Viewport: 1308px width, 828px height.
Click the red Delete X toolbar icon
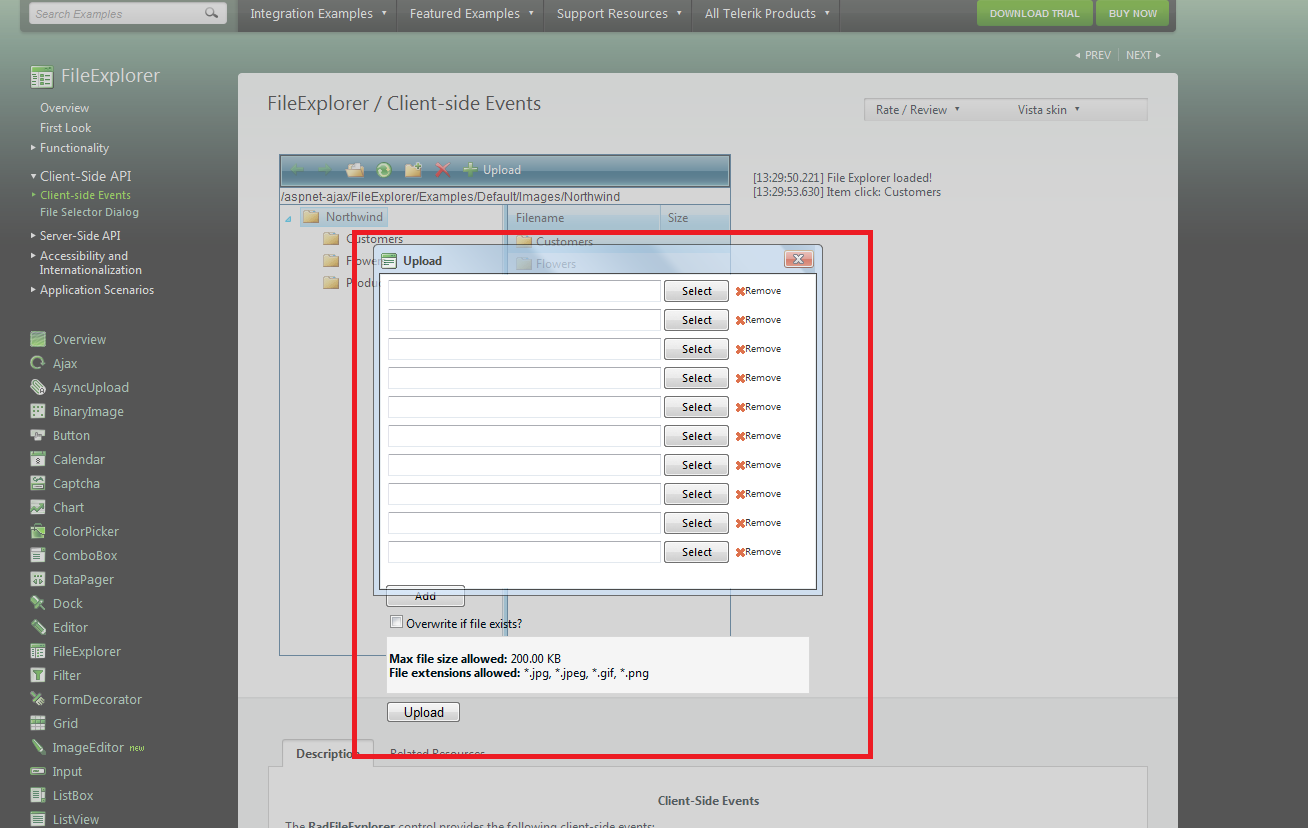[x=442, y=170]
